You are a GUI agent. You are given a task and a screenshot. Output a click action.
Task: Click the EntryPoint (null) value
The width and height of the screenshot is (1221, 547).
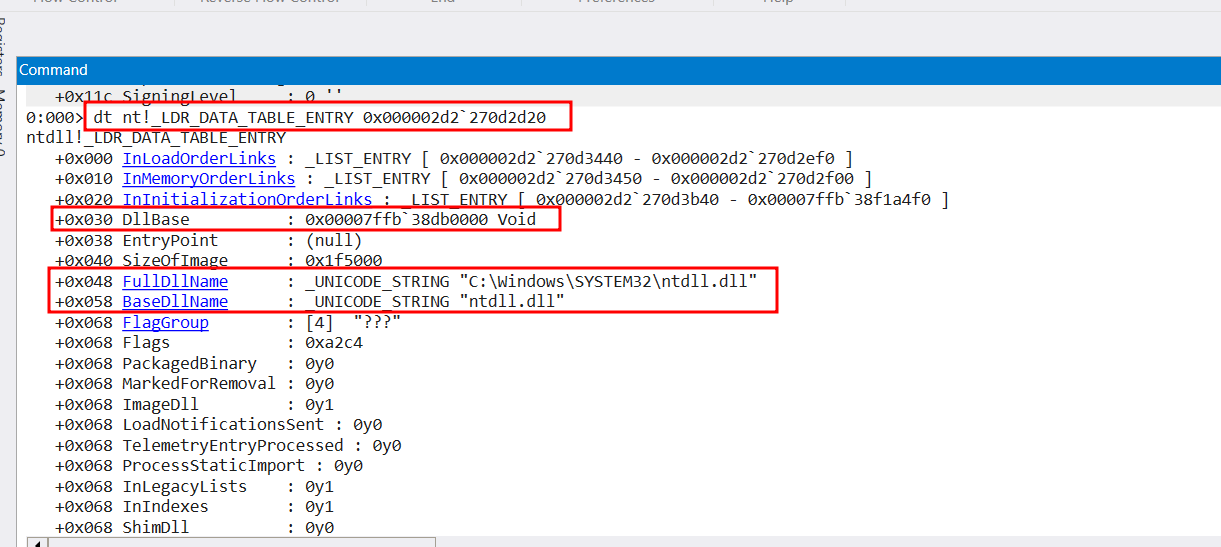point(333,240)
